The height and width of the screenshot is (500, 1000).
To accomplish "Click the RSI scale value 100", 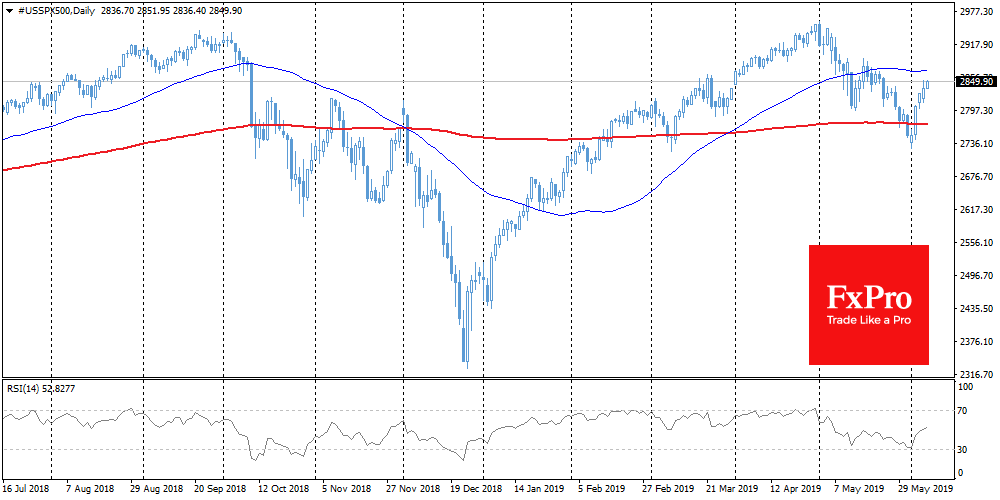I will tap(966, 387).
